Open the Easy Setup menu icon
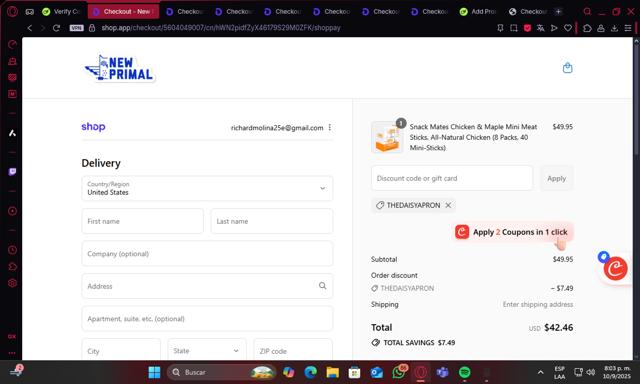The height and width of the screenshot is (384, 640). click(628, 28)
